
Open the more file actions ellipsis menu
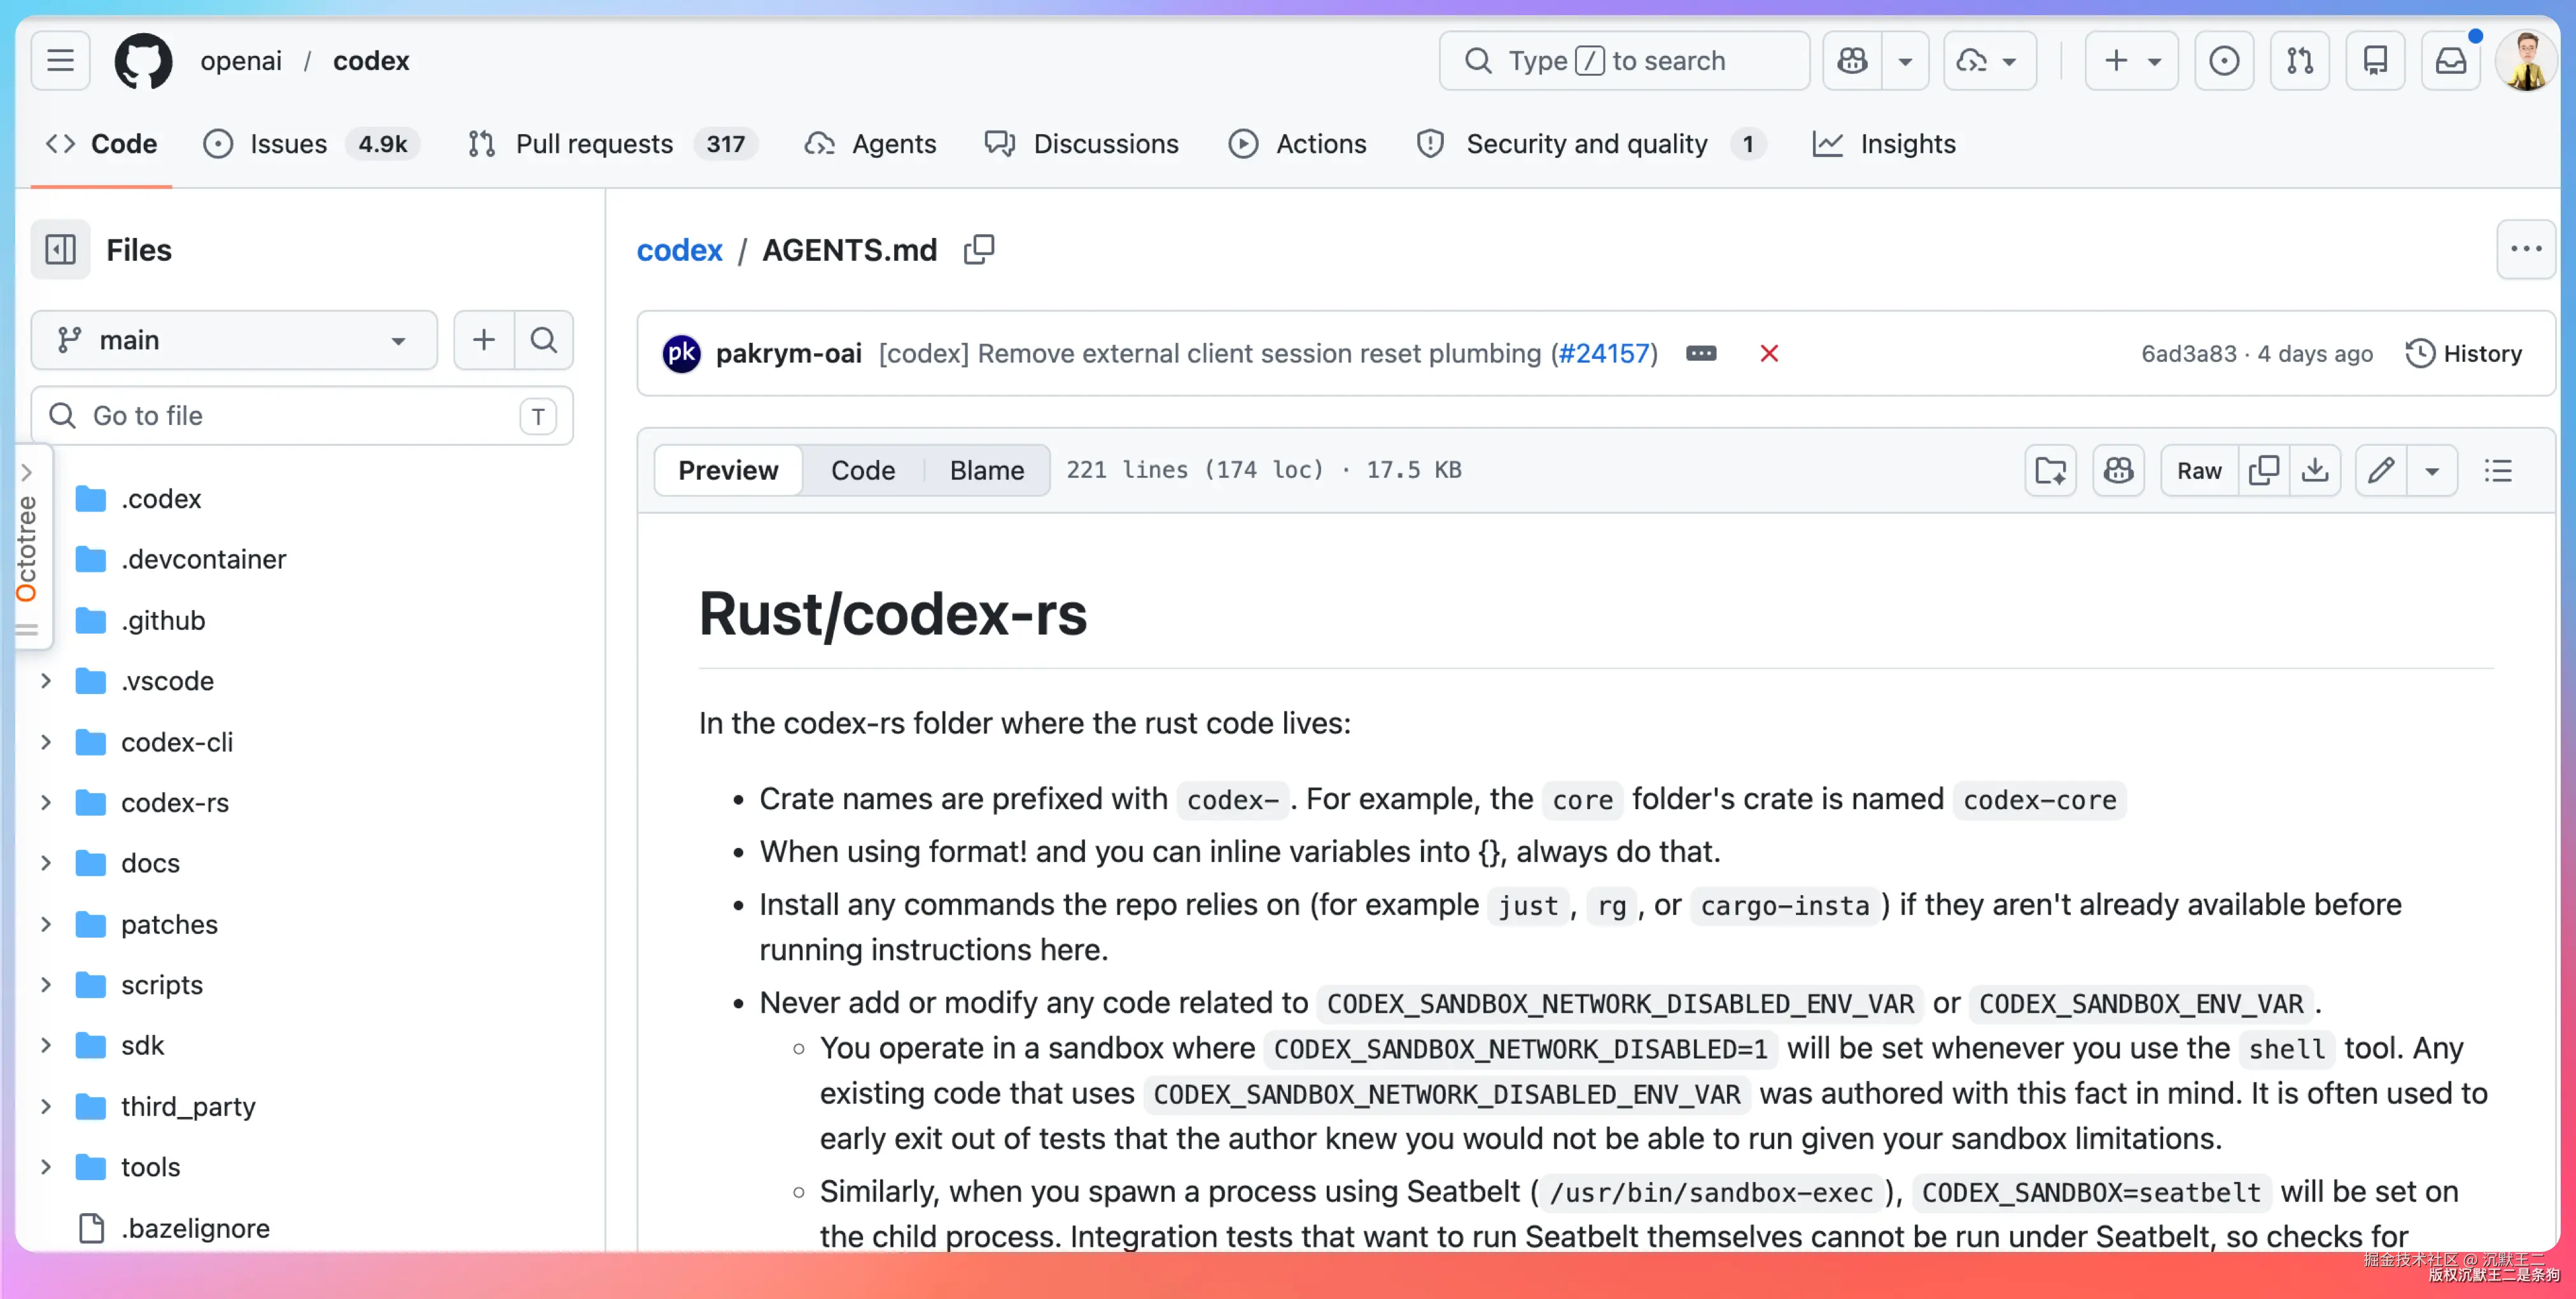[2525, 250]
